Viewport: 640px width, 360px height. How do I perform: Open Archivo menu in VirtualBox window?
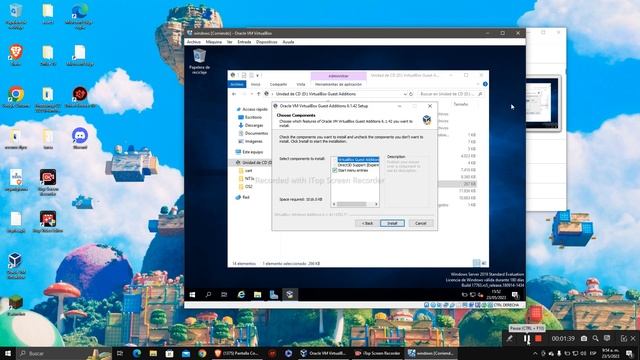[x=193, y=42]
